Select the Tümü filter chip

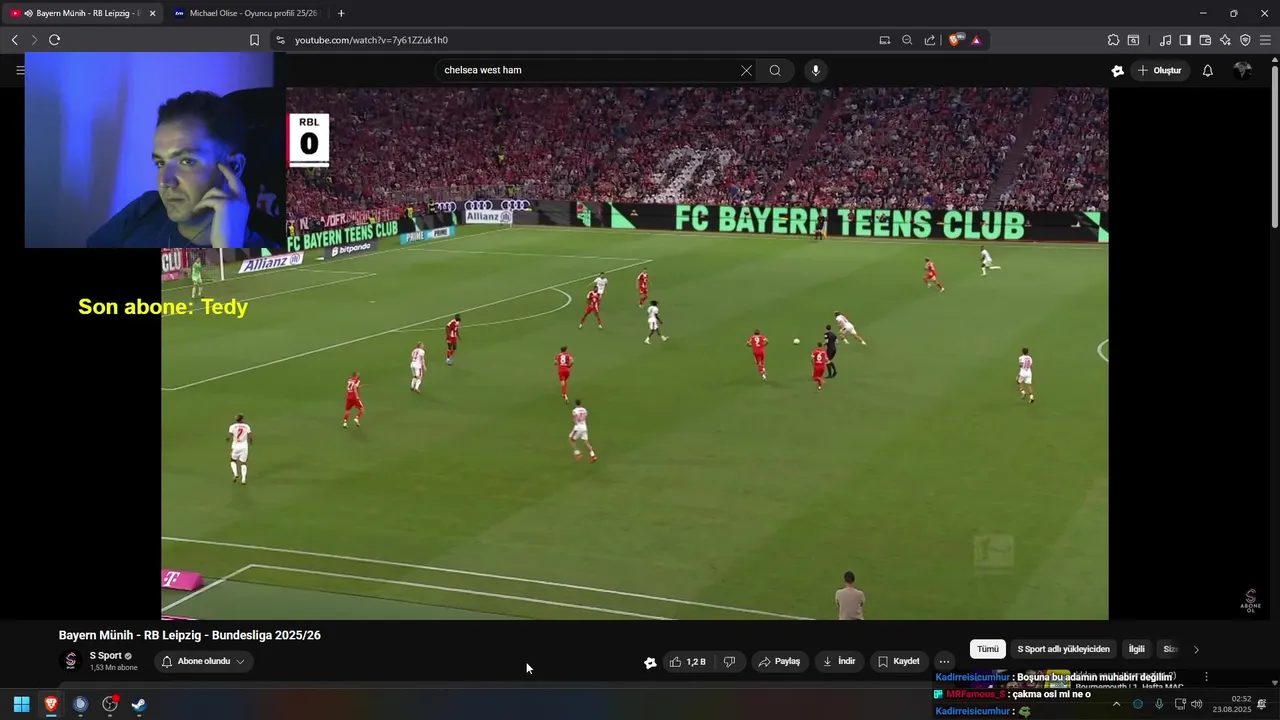[988, 649]
